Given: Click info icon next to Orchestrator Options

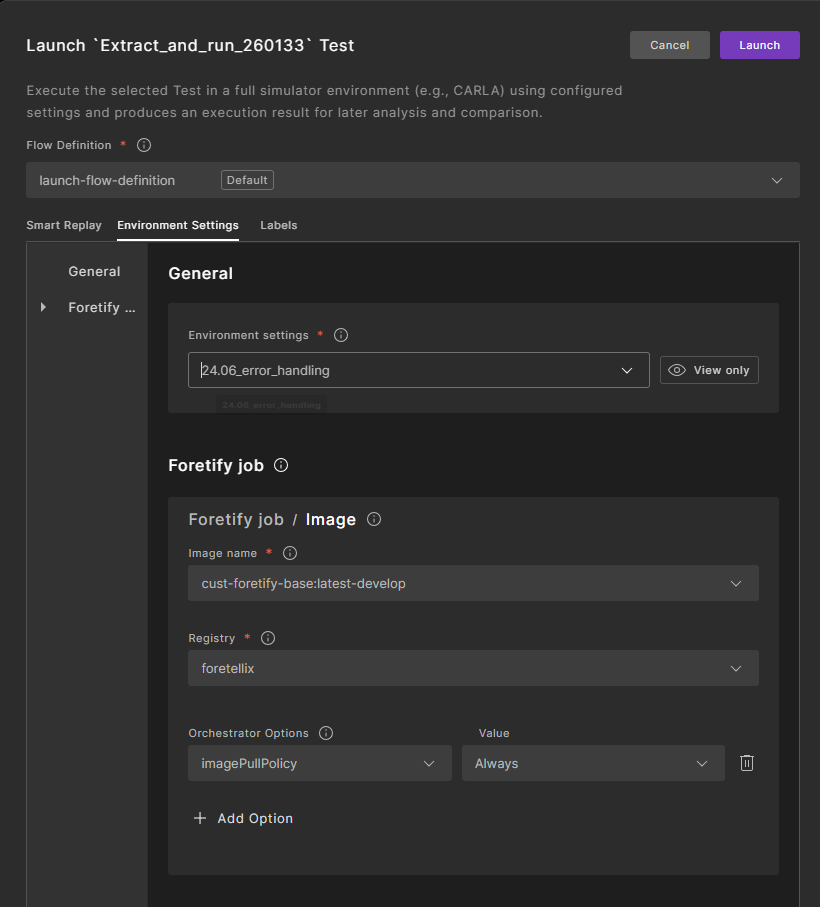Looking at the screenshot, I should pyautogui.click(x=326, y=733).
